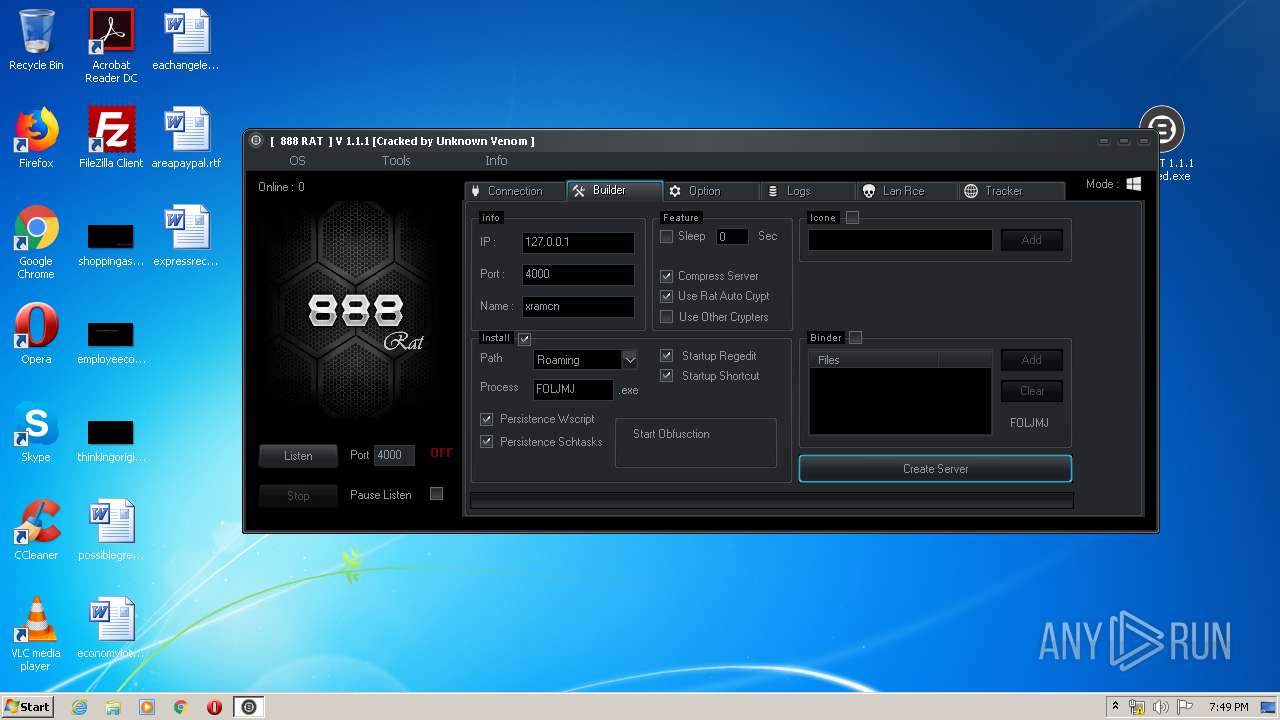Image resolution: width=1280 pixels, height=720 pixels.
Task: Click the Icone Add button
Action: 1032,240
